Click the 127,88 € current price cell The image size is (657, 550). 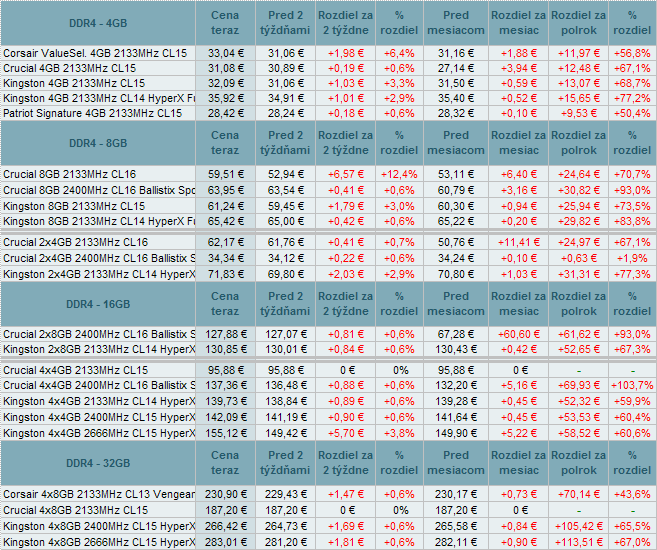(225, 334)
